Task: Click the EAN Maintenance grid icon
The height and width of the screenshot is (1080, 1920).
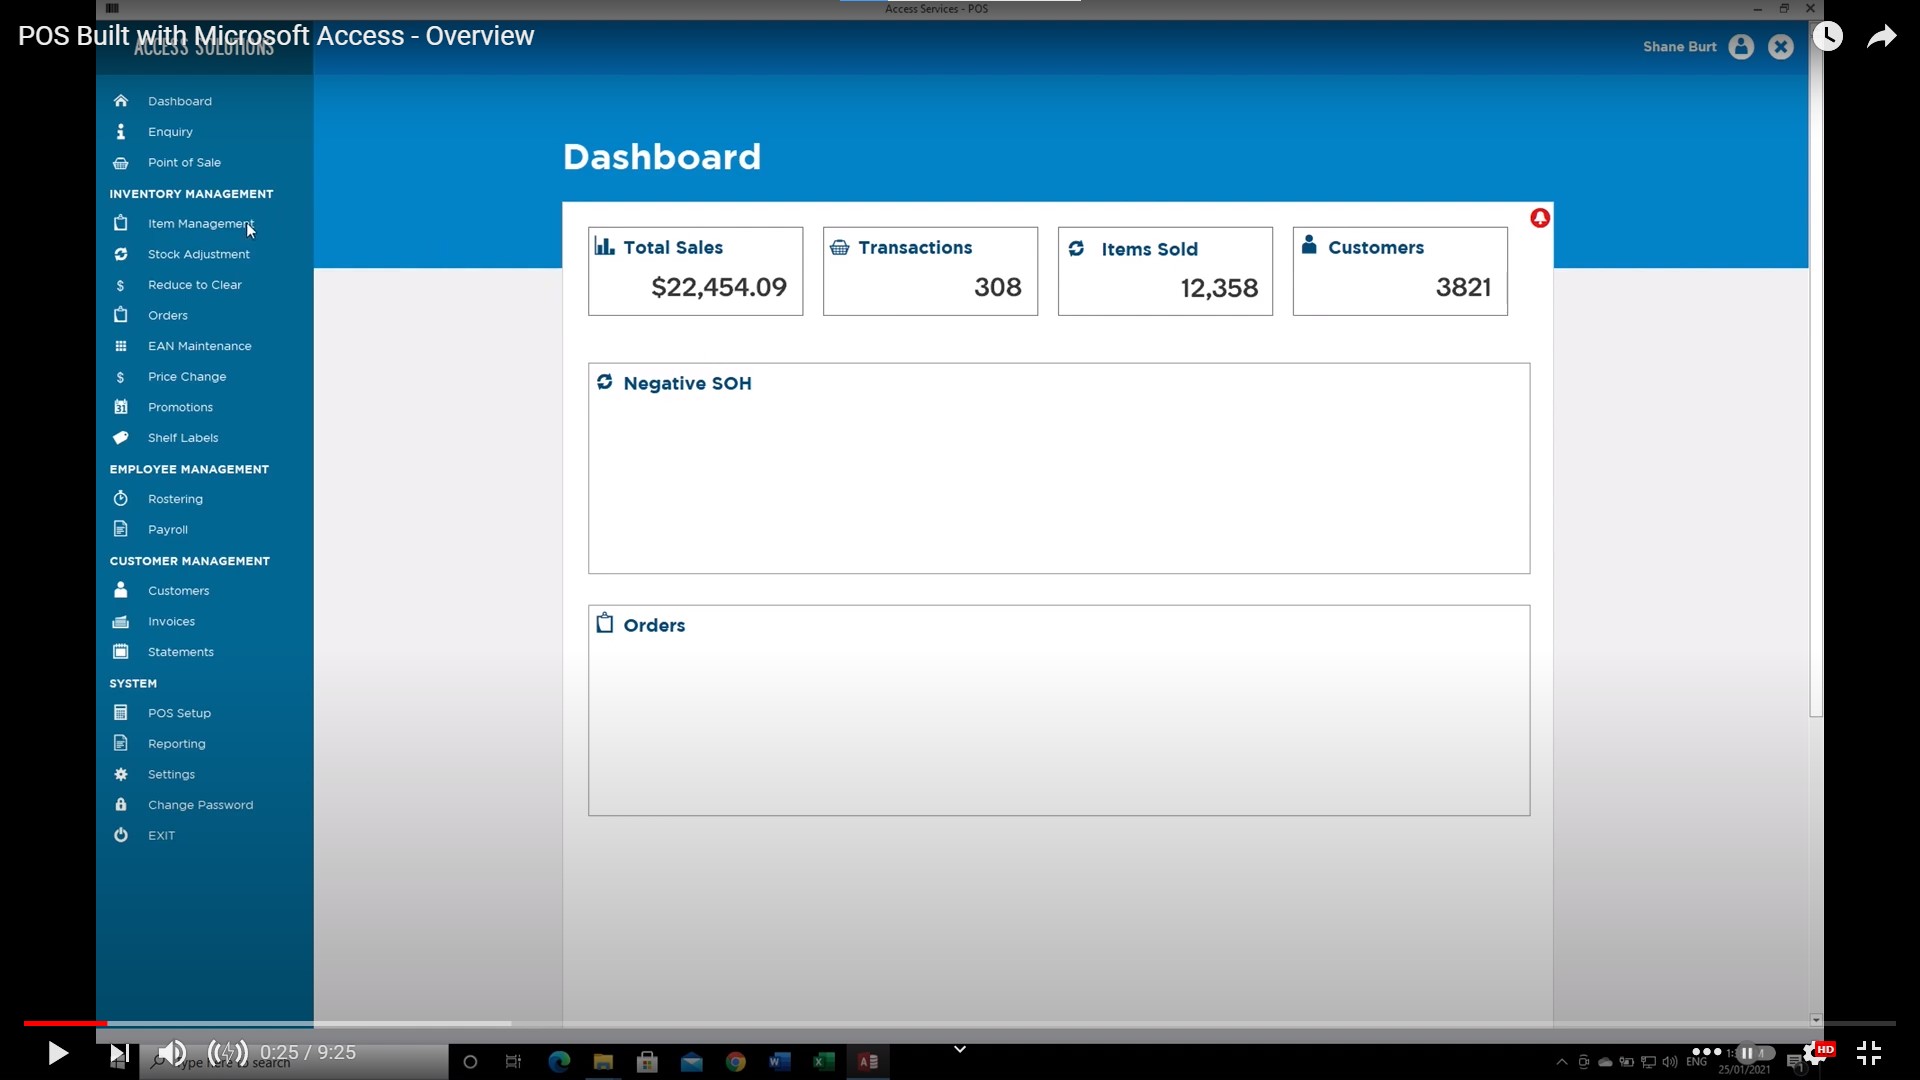Action: (x=121, y=346)
